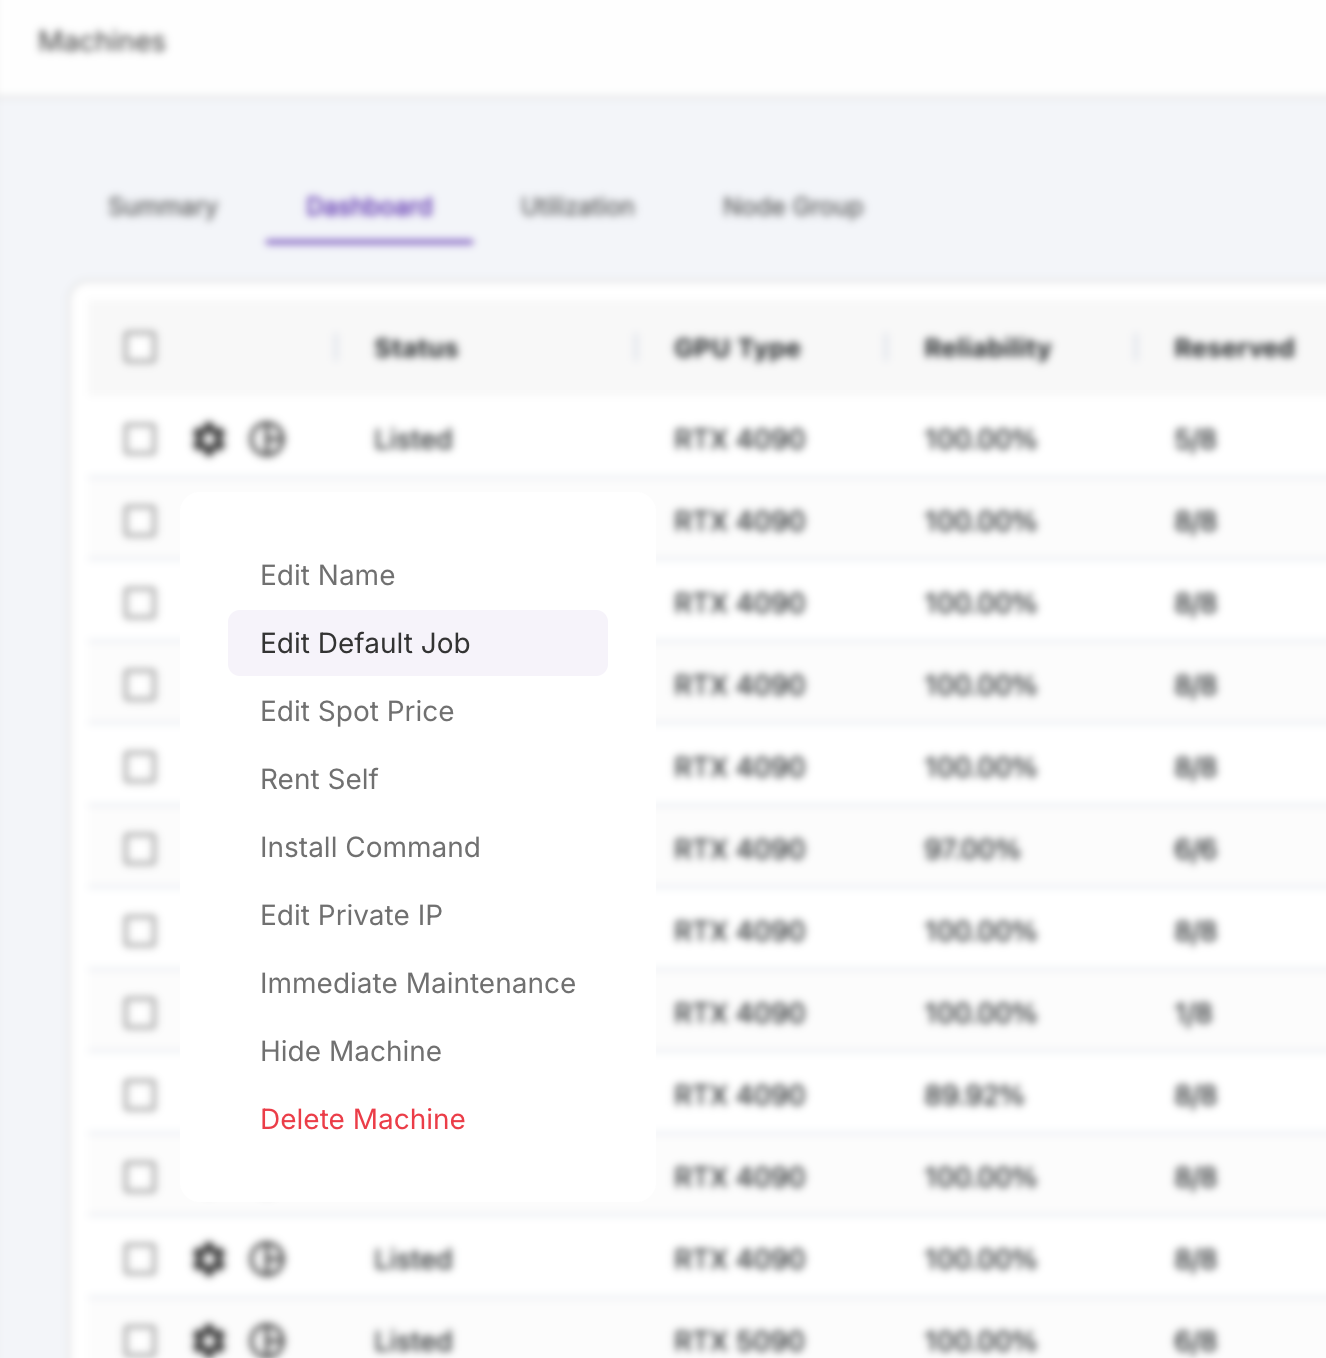
Task: Choose Edit Default Job
Action: click(365, 643)
